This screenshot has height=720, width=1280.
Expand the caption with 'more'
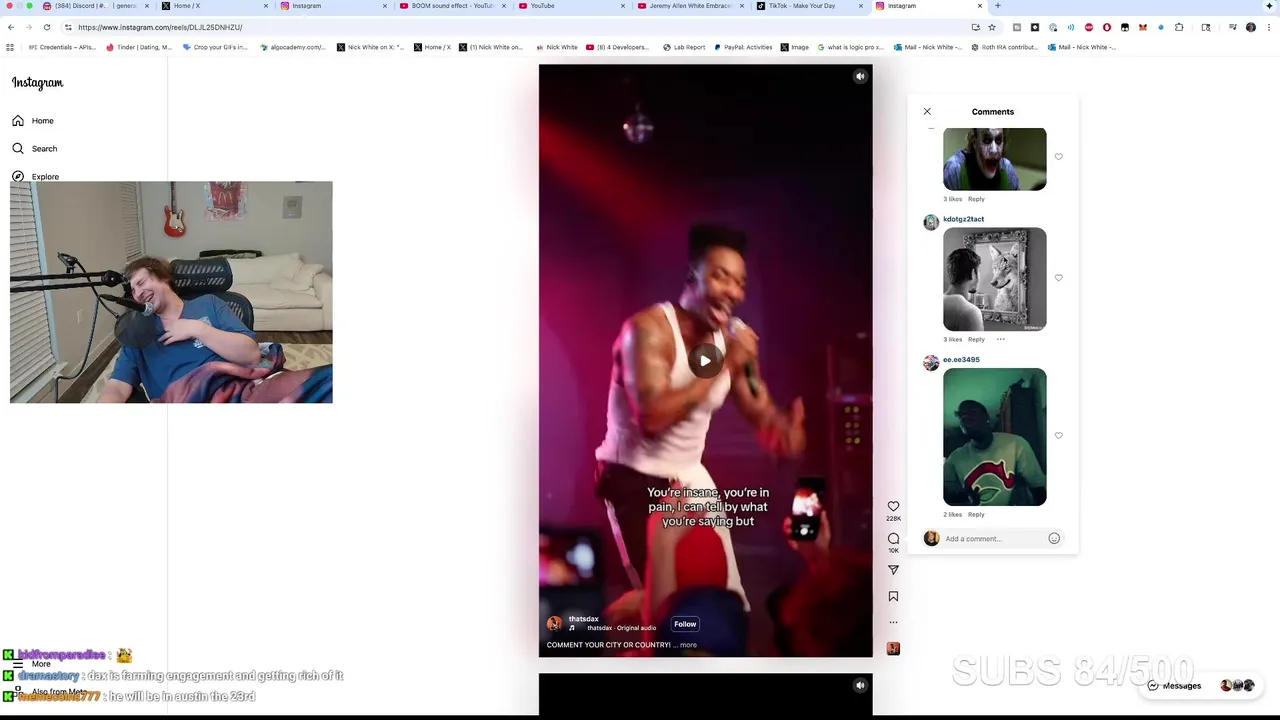[688, 645]
